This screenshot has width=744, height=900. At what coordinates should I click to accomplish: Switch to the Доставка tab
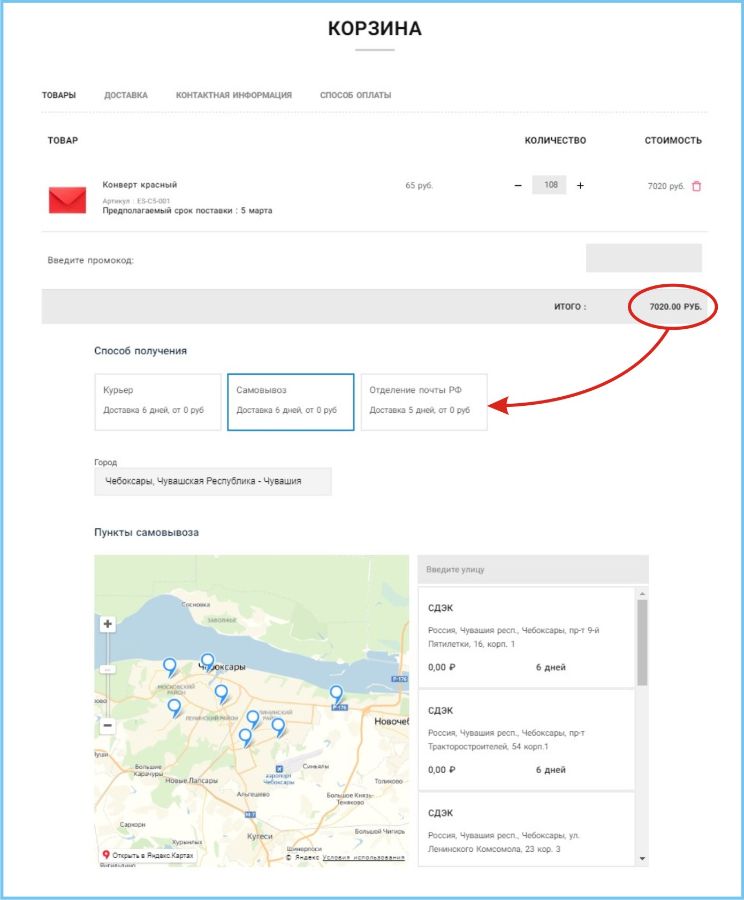(126, 96)
